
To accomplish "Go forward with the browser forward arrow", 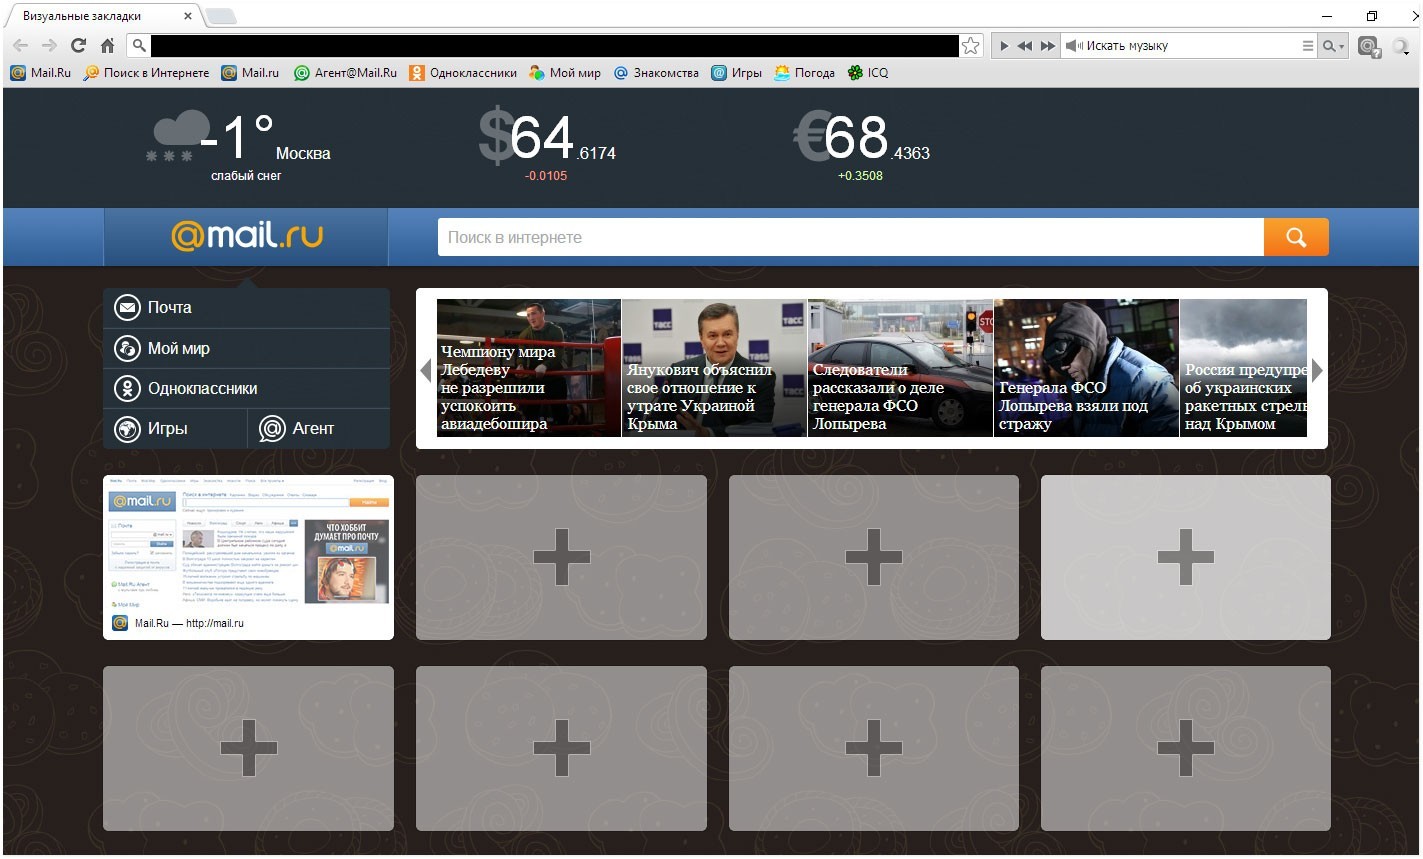I will [x=49, y=46].
